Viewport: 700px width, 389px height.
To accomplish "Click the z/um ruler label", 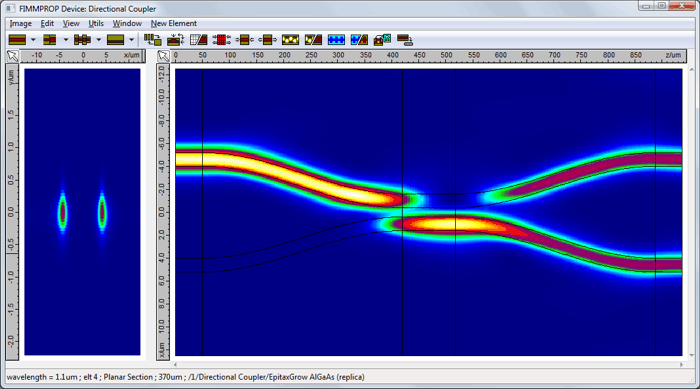I will tap(673, 55).
